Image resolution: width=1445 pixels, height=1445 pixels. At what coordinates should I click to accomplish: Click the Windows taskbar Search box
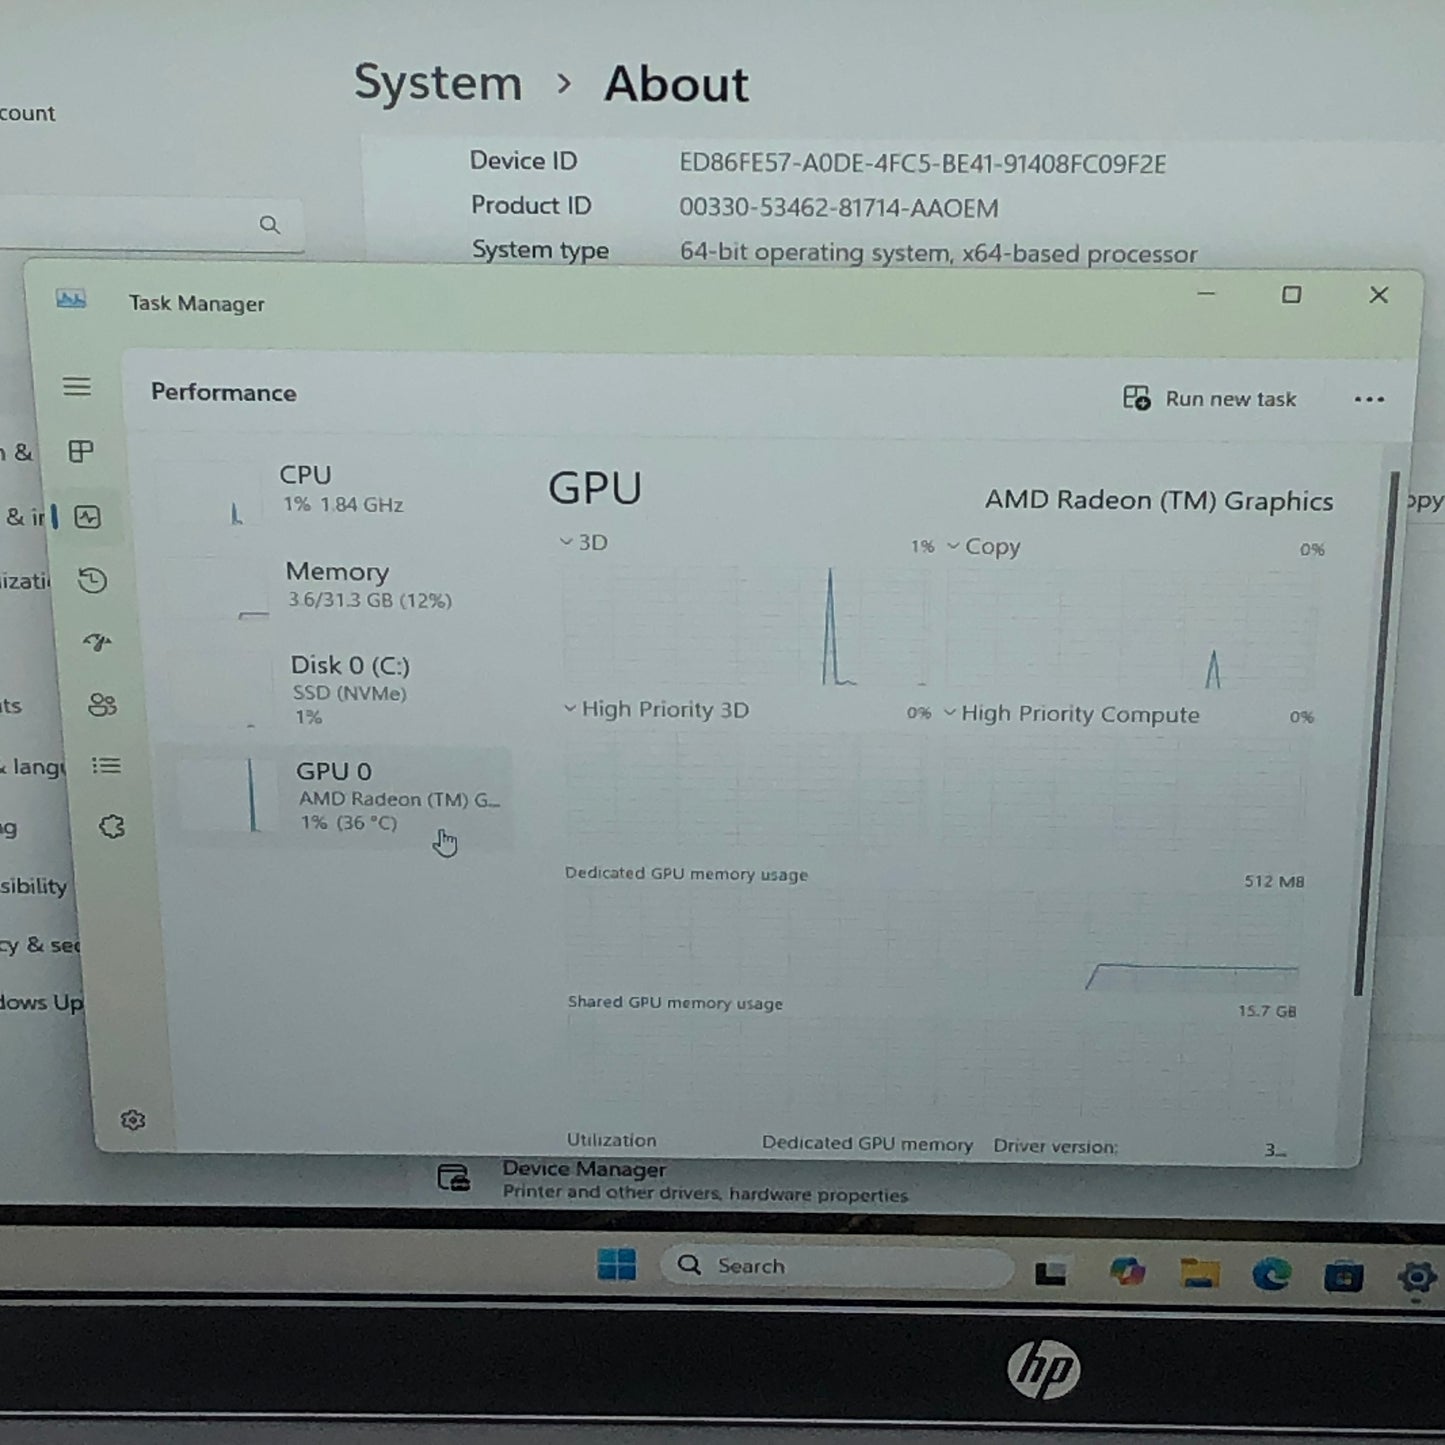click(835, 1266)
